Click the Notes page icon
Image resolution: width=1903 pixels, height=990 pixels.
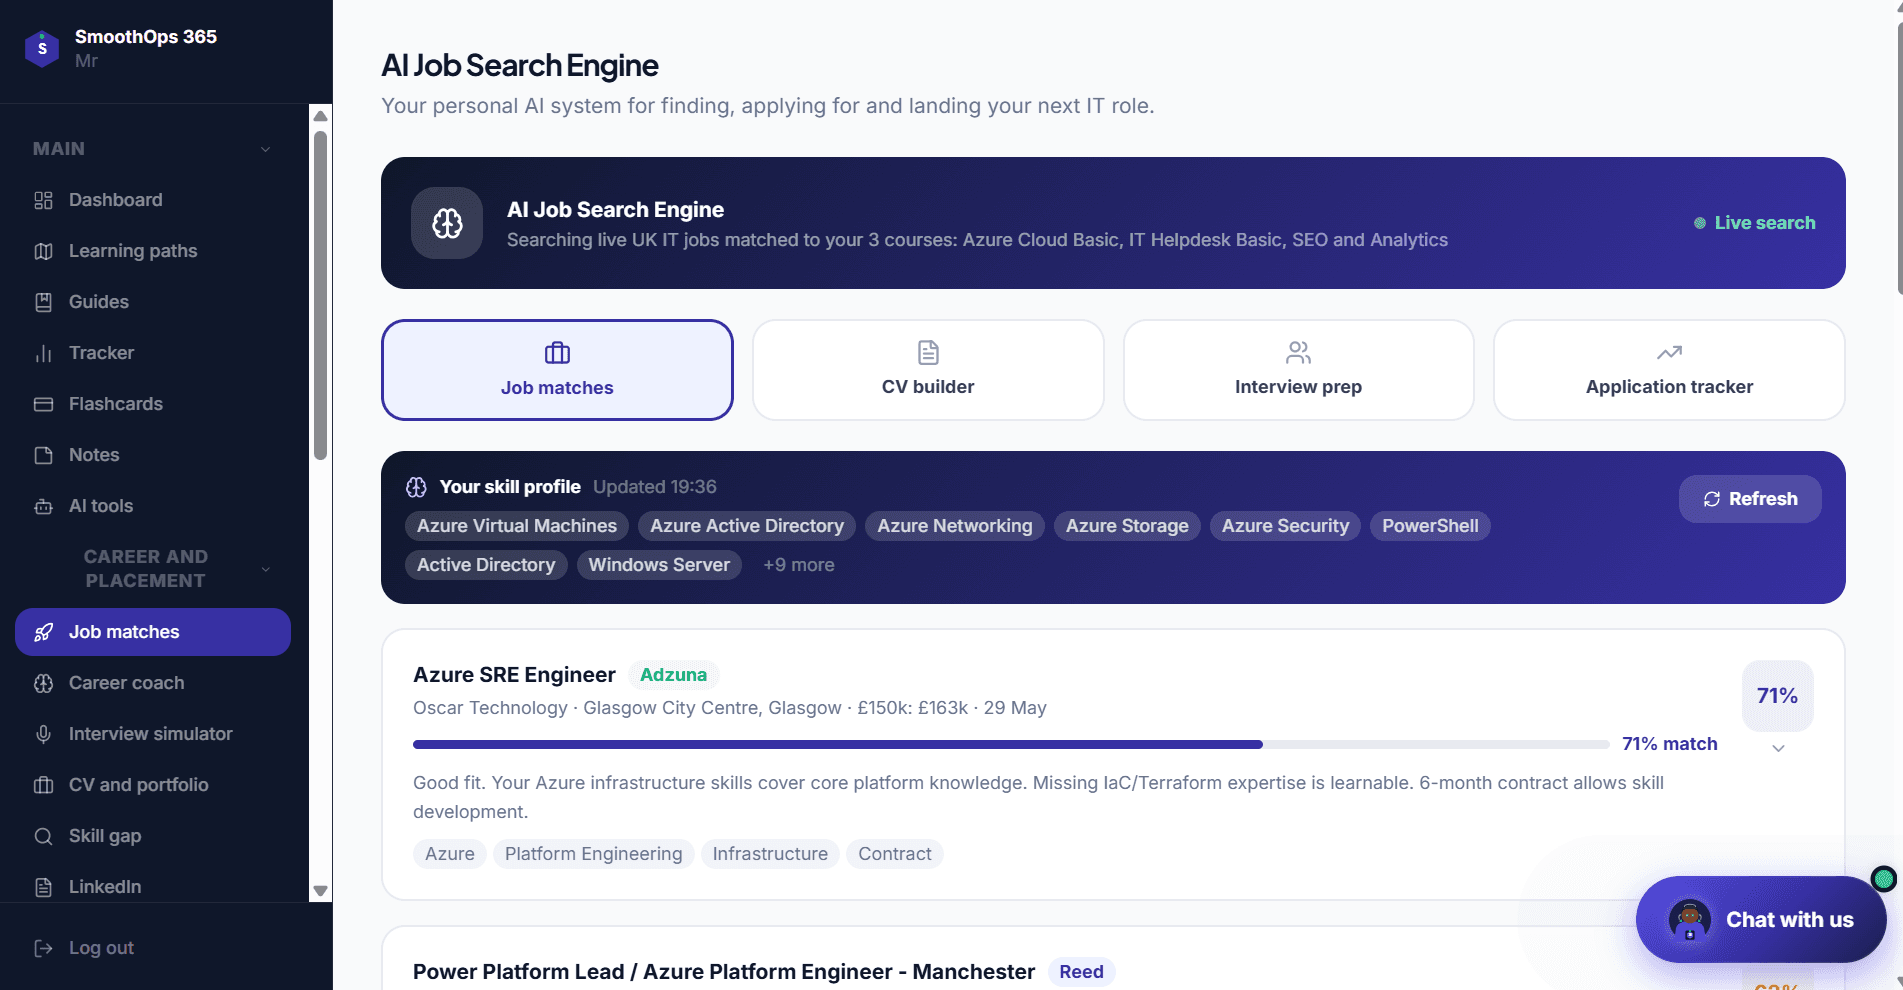pyautogui.click(x=43, y=455)
